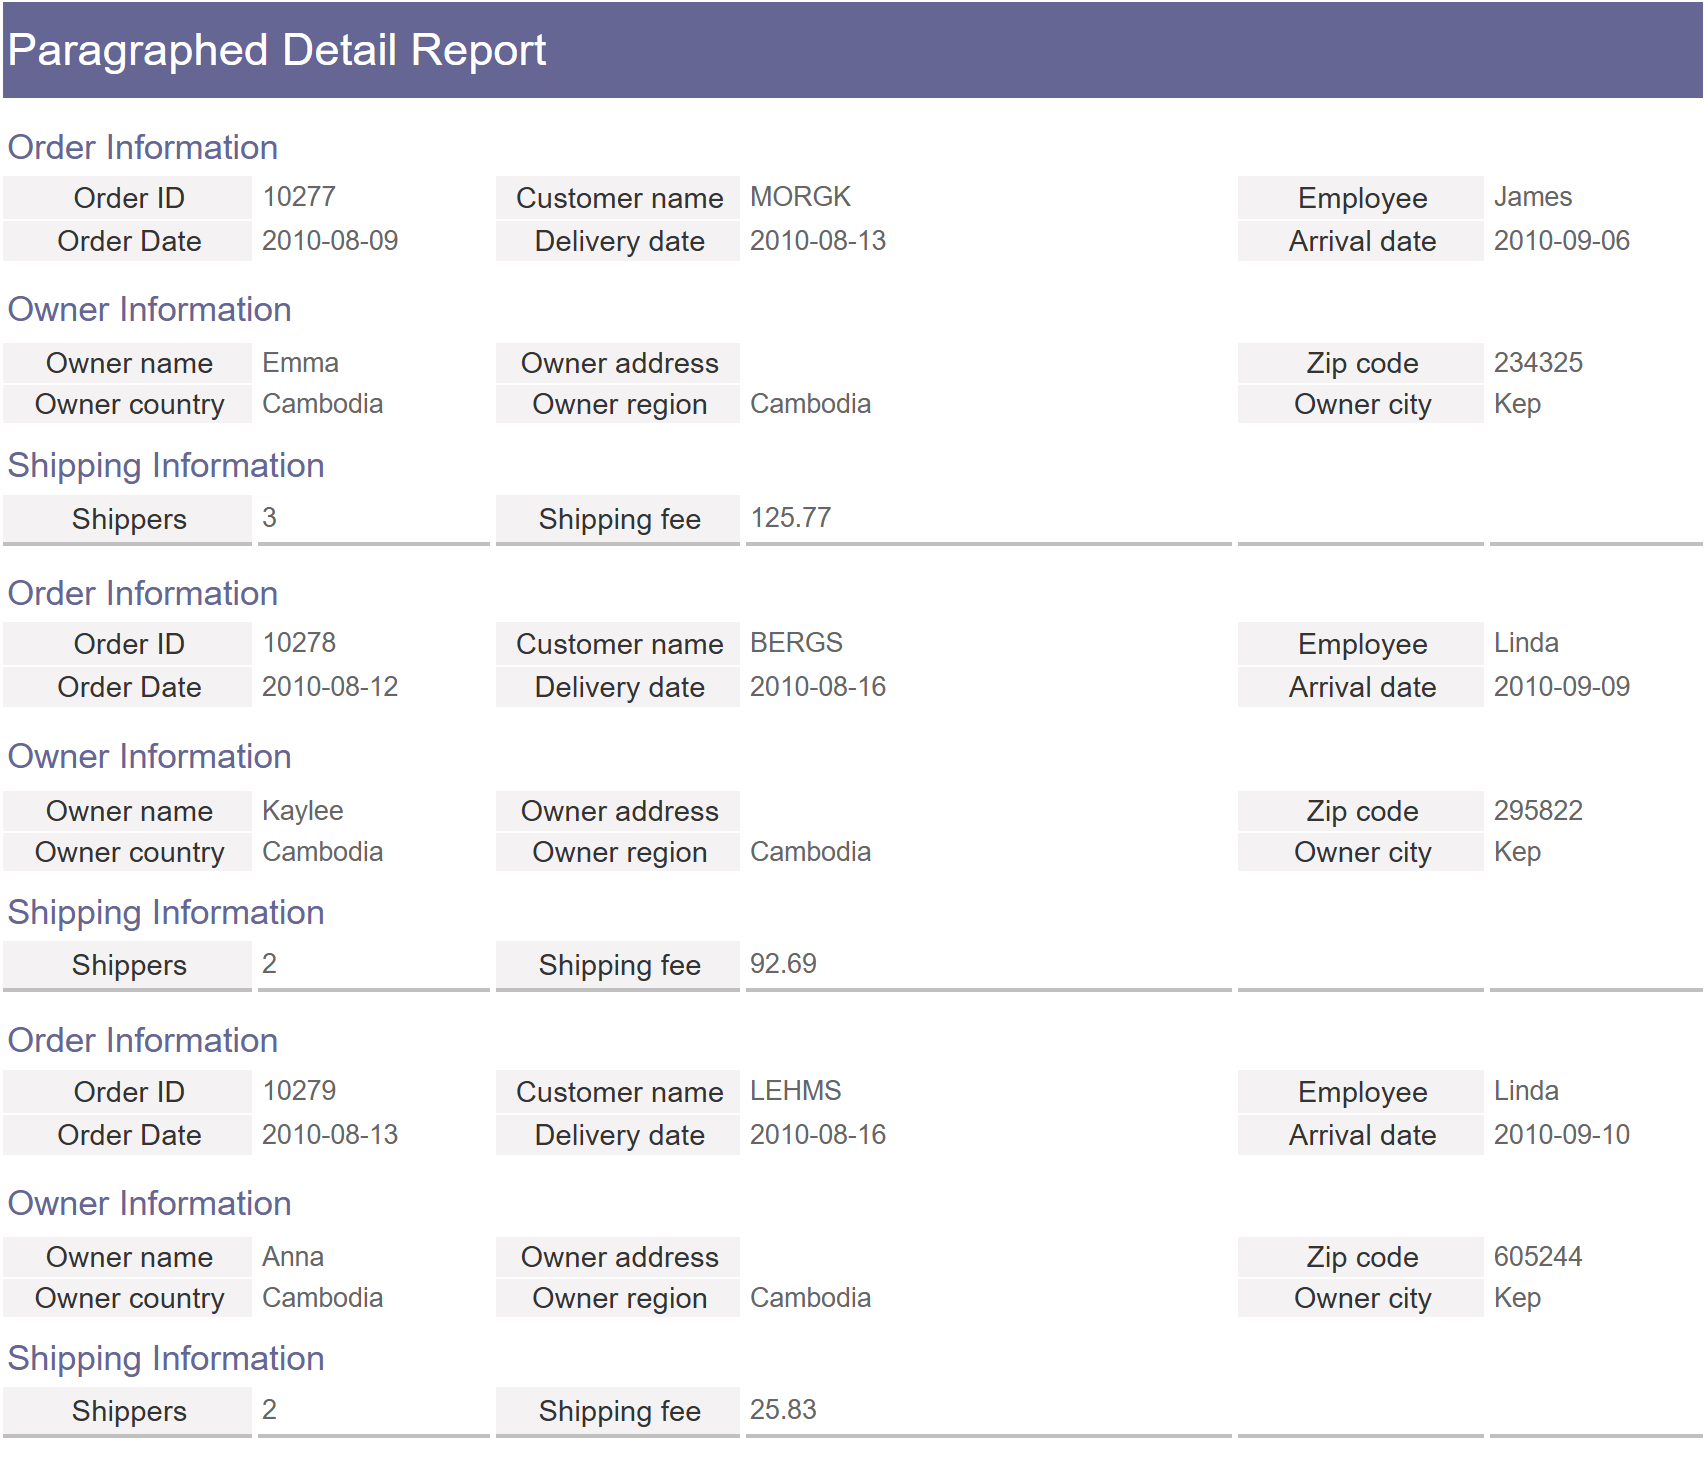Image resolution: width=1704 pixels, height=1458 pixels.
Task: Click arrival date 2010-09-10
Action: 1561,1135
